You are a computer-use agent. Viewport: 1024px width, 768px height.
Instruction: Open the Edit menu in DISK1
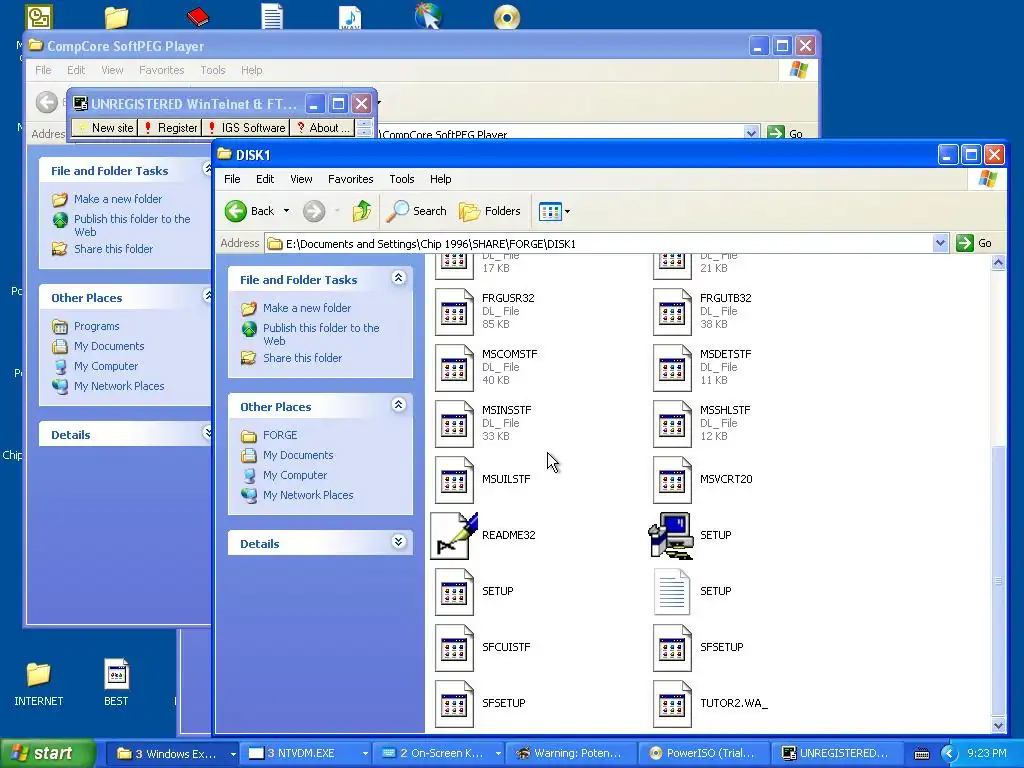coord(264,179)
